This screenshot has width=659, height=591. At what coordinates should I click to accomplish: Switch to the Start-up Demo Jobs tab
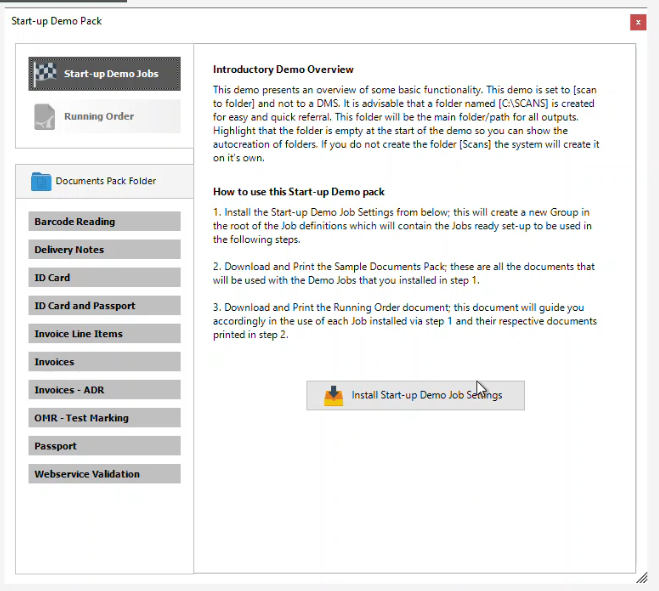click(104, 74)
